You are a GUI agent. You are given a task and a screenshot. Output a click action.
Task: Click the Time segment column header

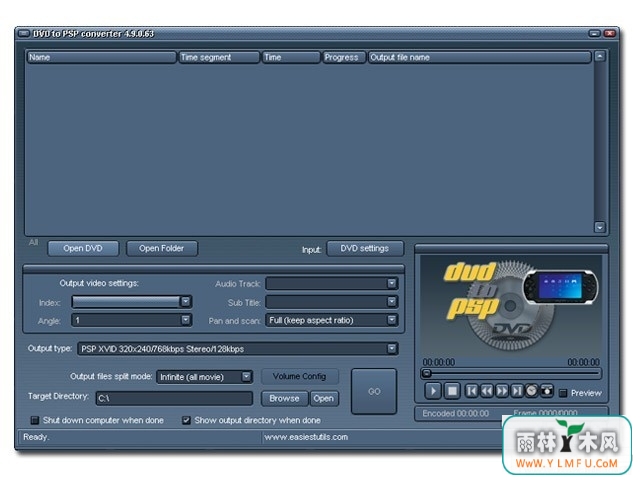pos(219,57)
